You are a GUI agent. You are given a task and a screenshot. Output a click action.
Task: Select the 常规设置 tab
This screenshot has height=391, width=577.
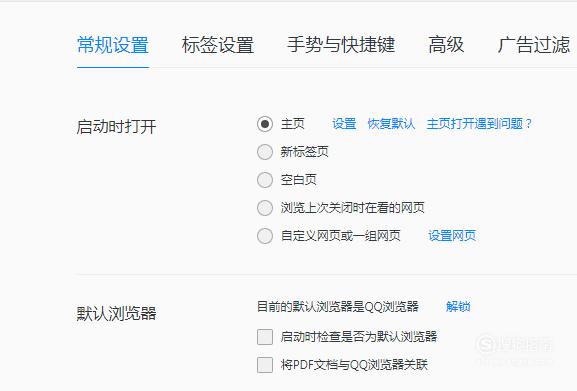tap(113, 45)
